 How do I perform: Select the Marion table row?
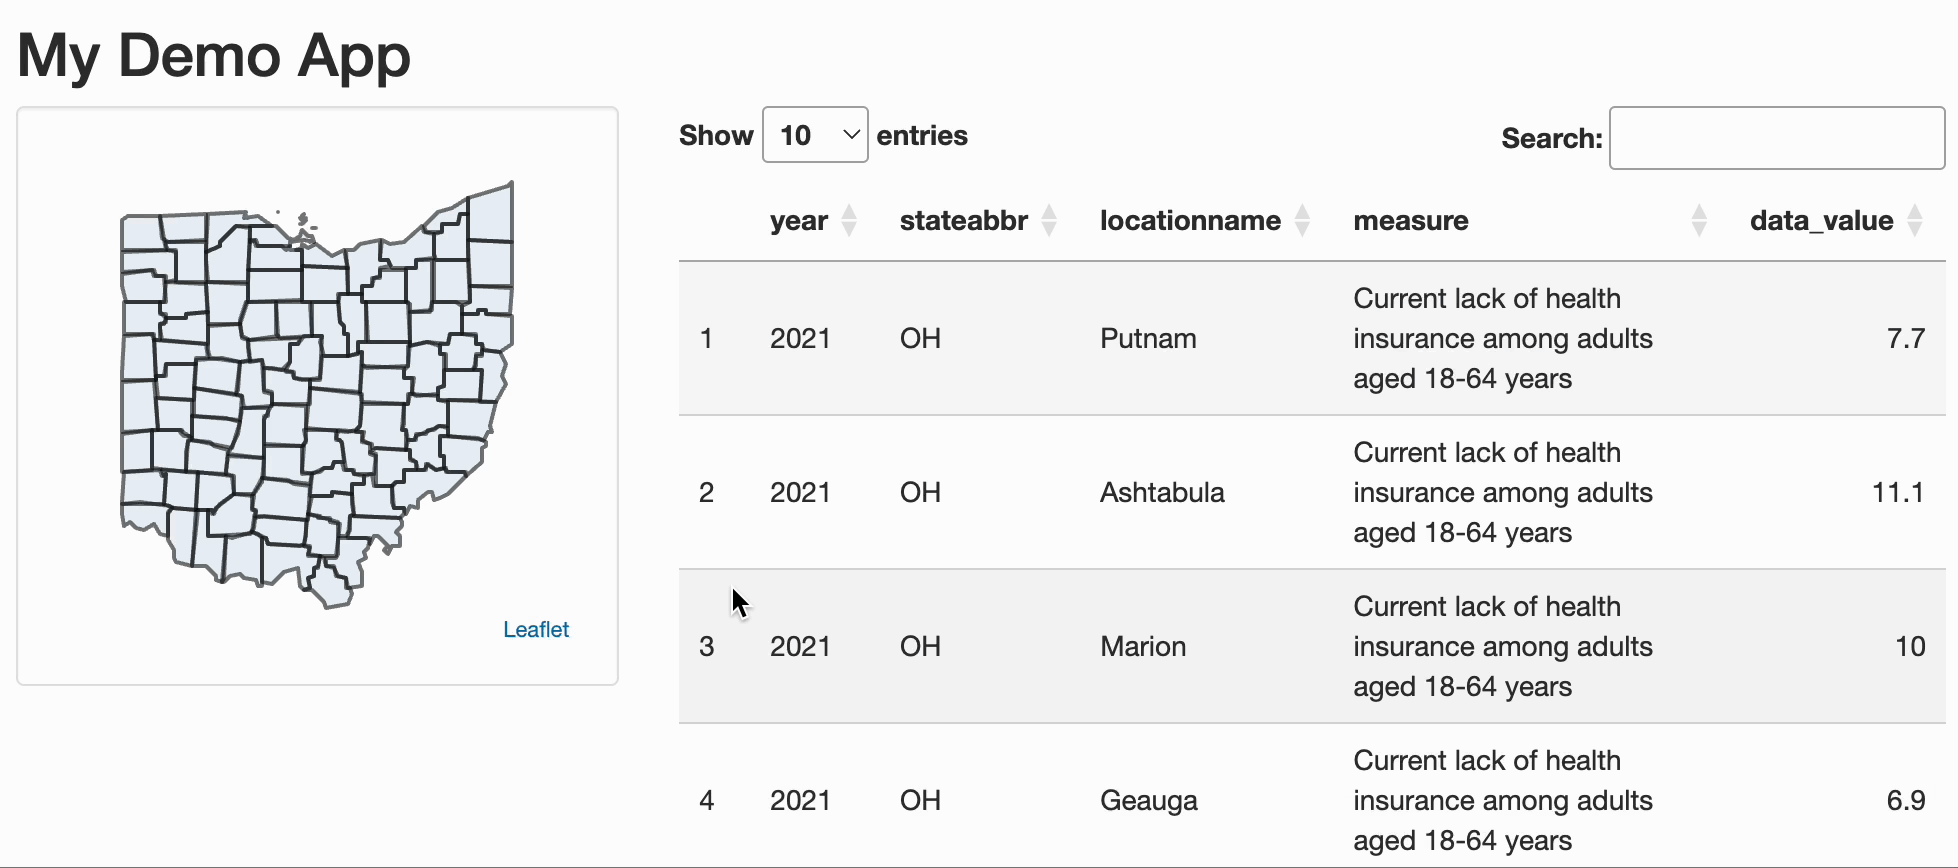1143,647
